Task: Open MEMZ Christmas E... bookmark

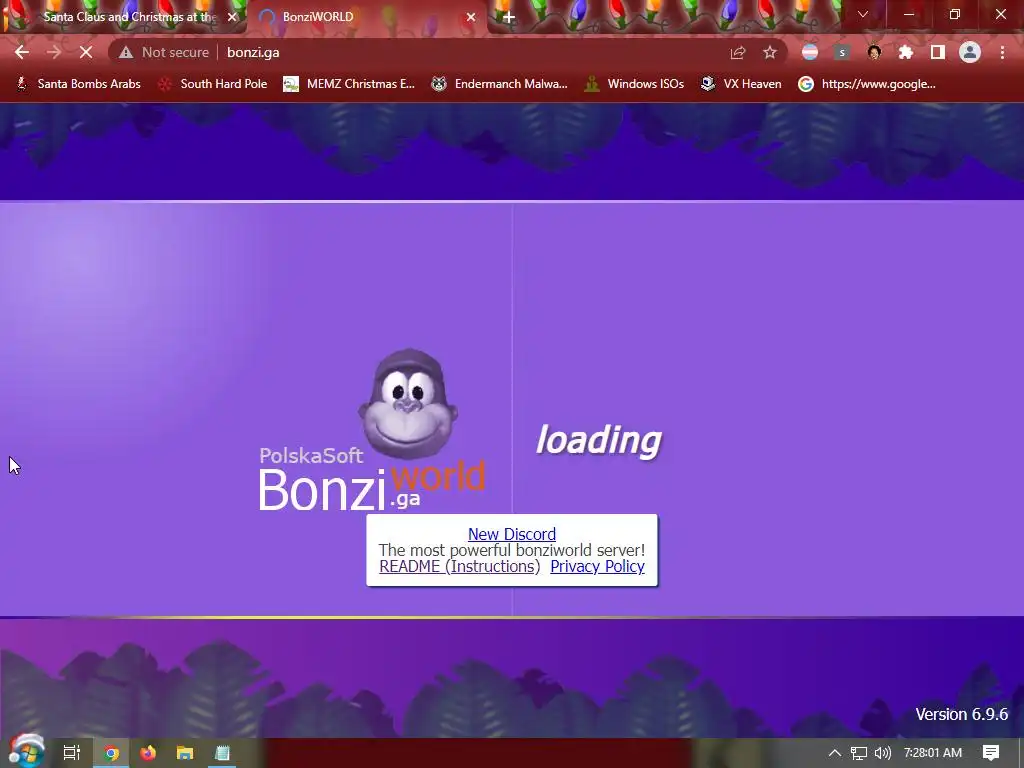Action: [x=349, y=84]
